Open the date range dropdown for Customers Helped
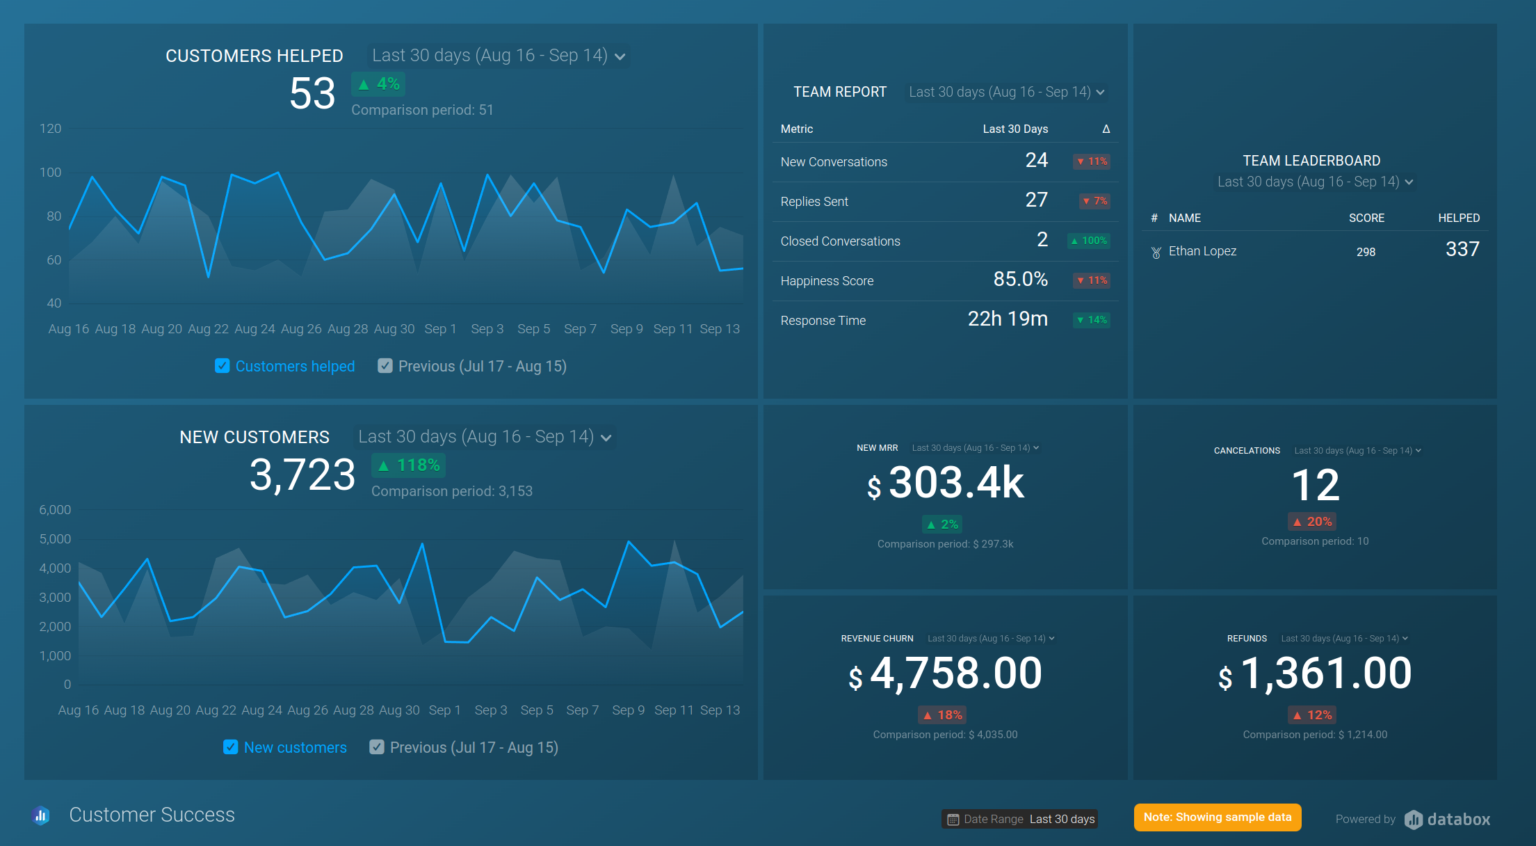 pos(497,55)
